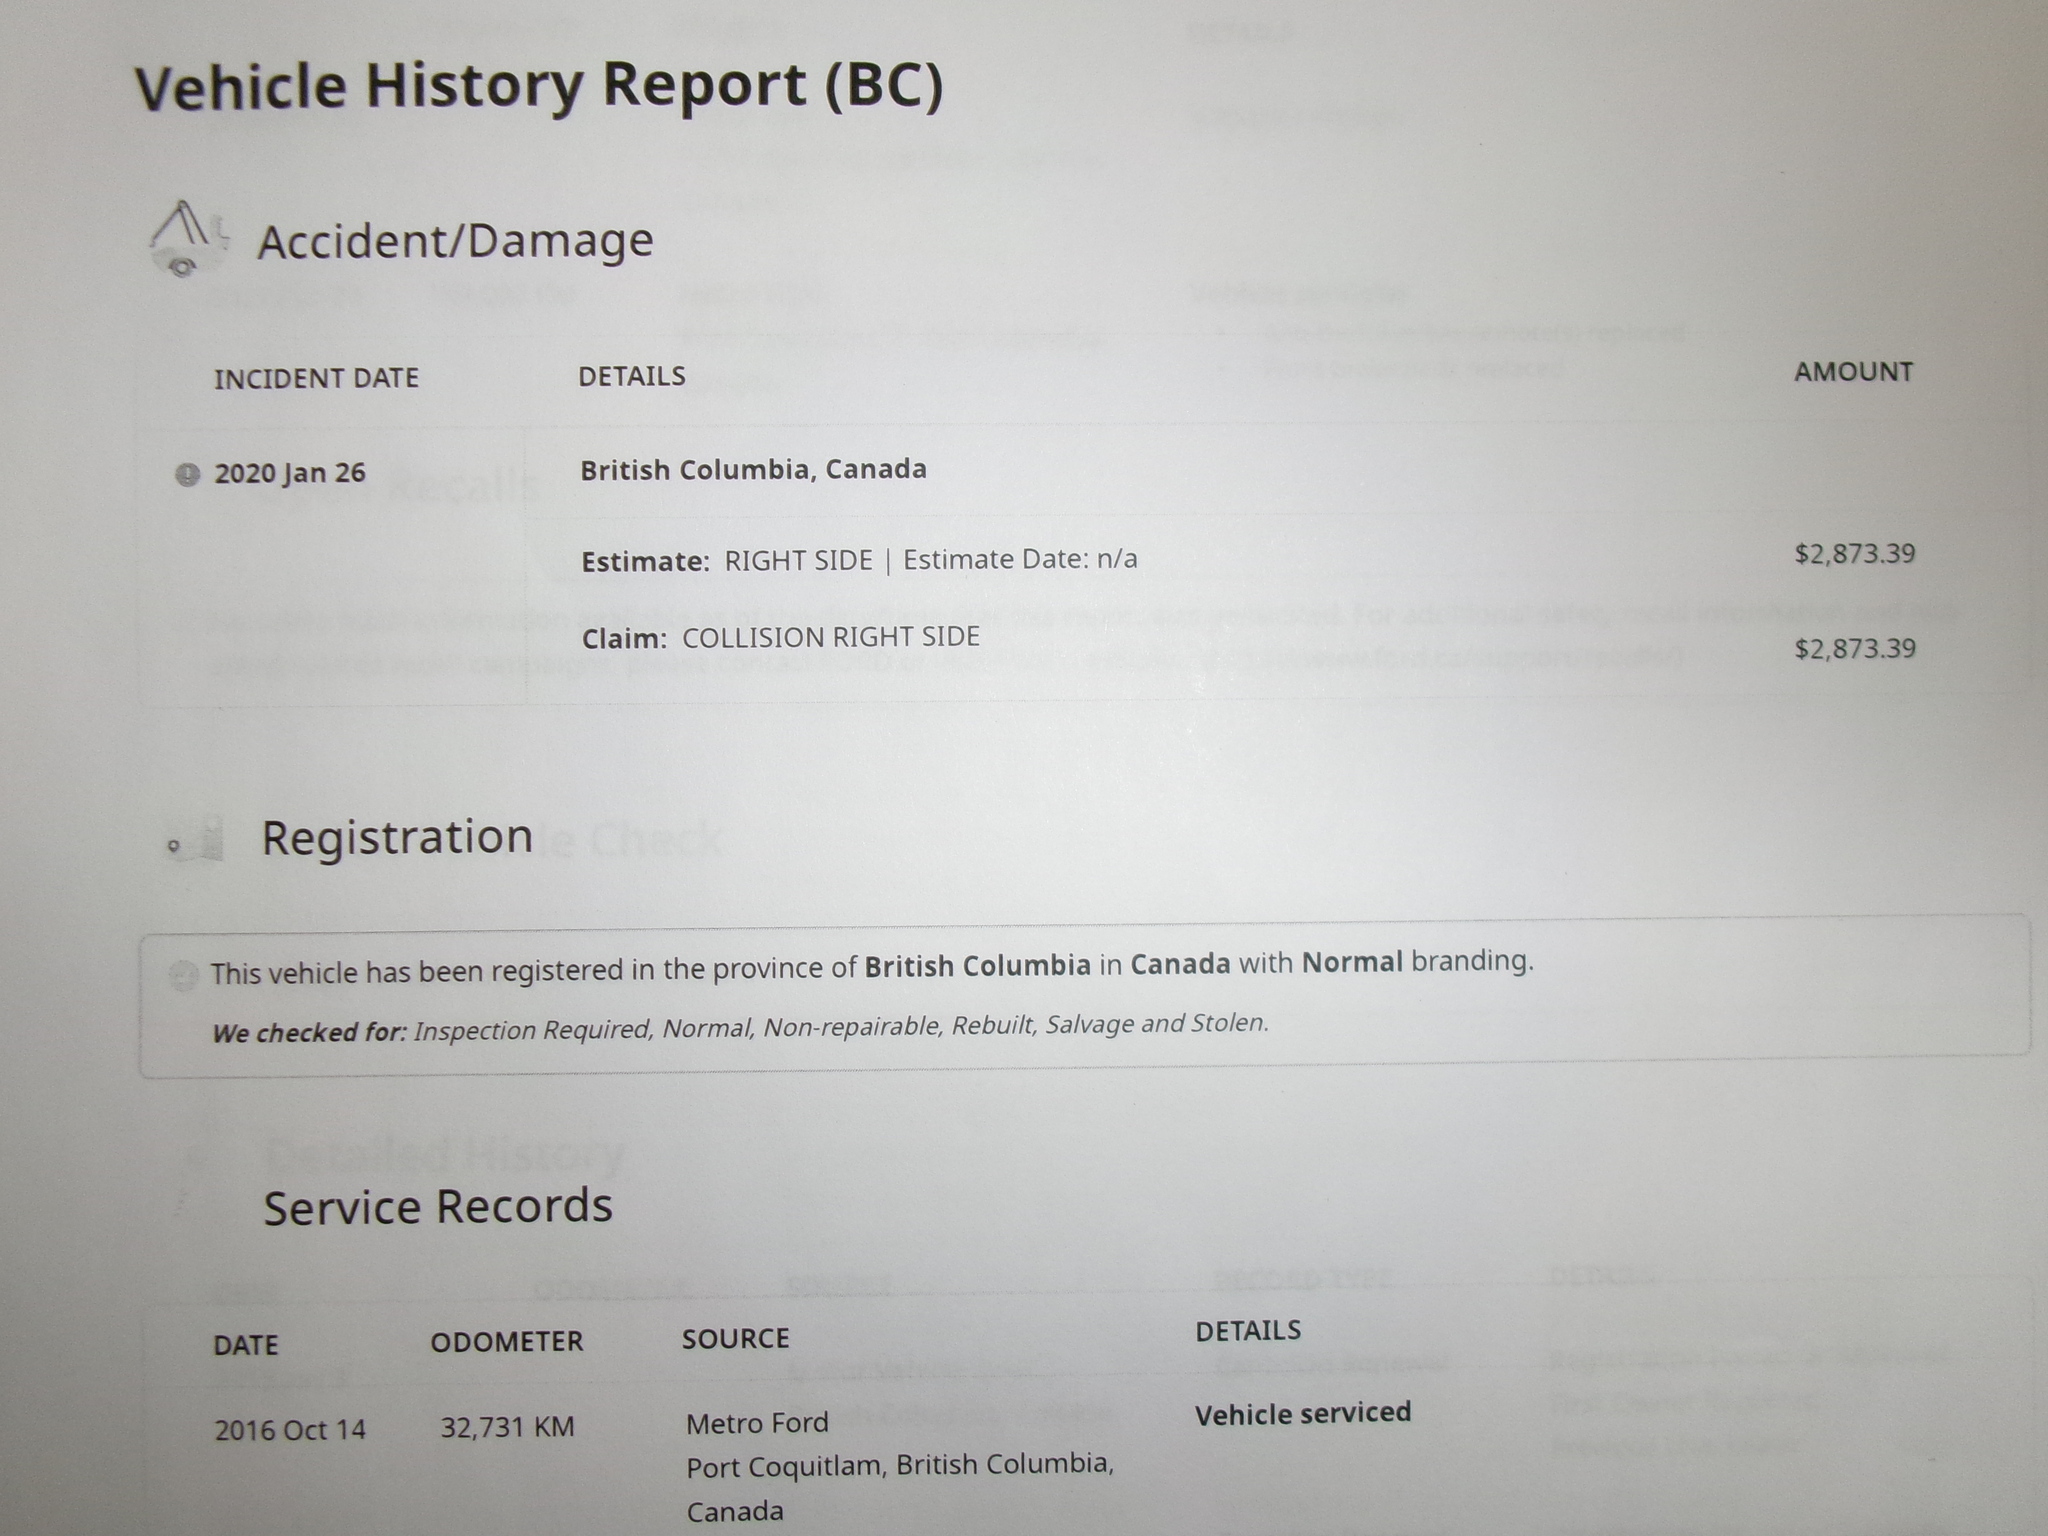2048x1536 pixels.
Task: Click British Columbia, Canada incident location
Action: 753,469
